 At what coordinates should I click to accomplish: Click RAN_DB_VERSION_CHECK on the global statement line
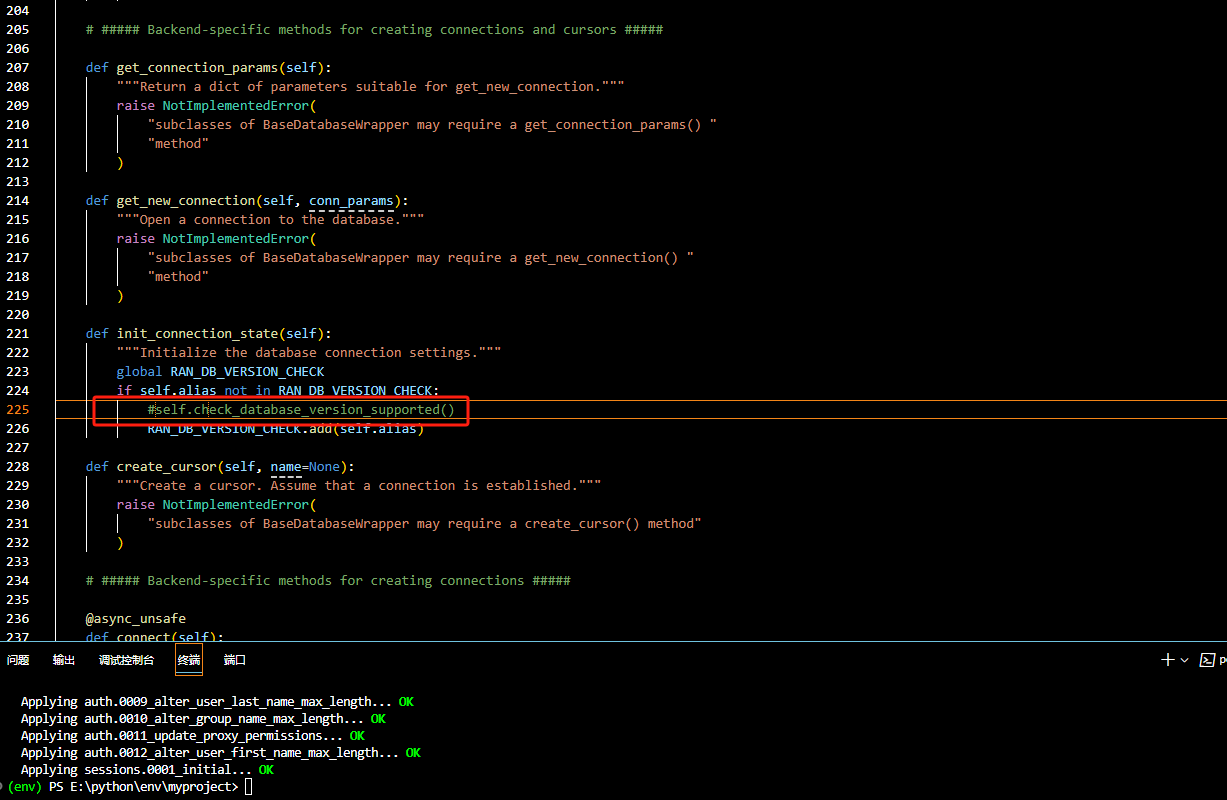click(247, 372)
